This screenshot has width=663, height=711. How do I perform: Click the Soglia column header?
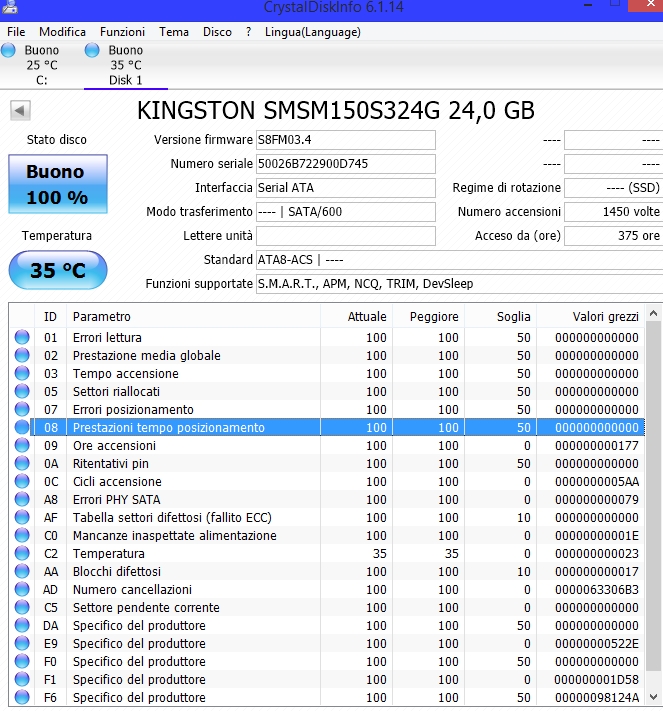(x=501, y=317)
